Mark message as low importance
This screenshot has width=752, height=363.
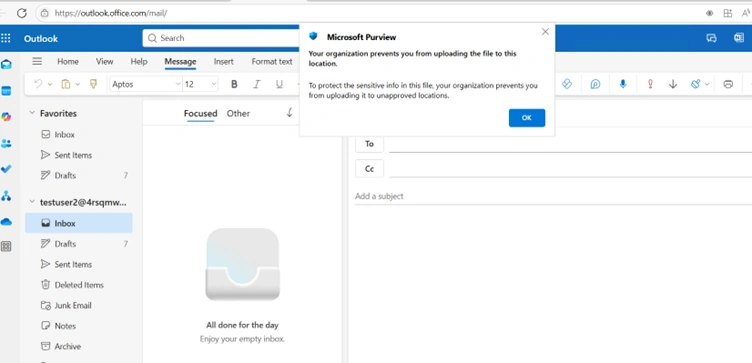(x=673, y=84)
